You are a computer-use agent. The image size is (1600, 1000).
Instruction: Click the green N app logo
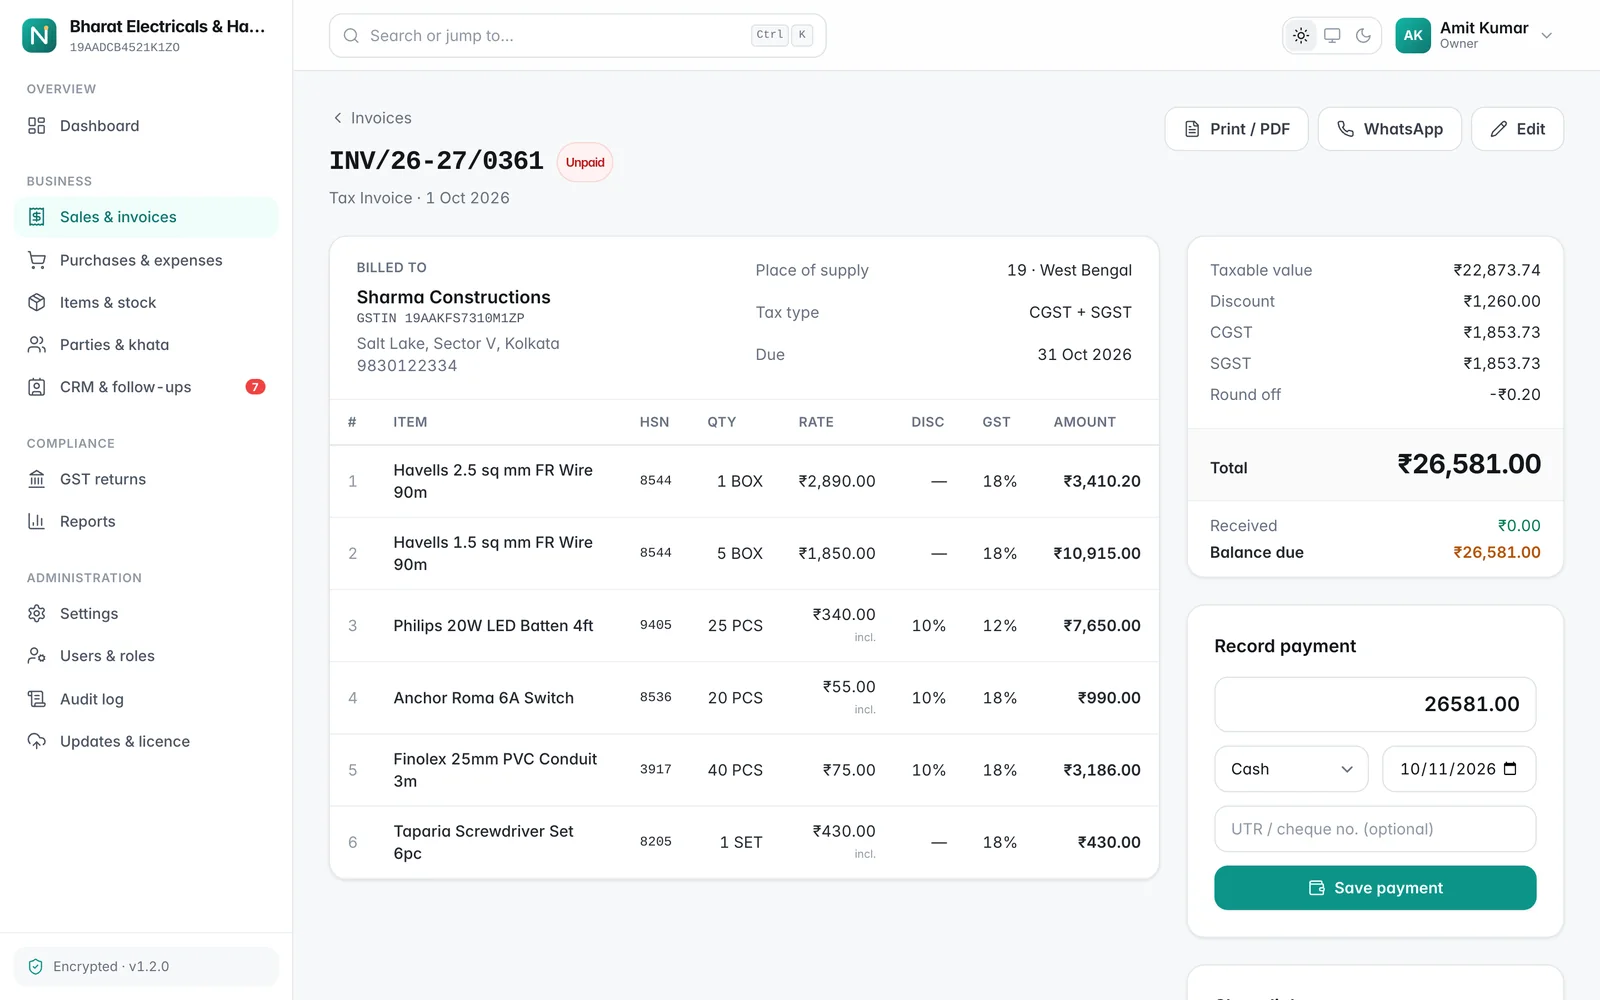coord(39,35)
